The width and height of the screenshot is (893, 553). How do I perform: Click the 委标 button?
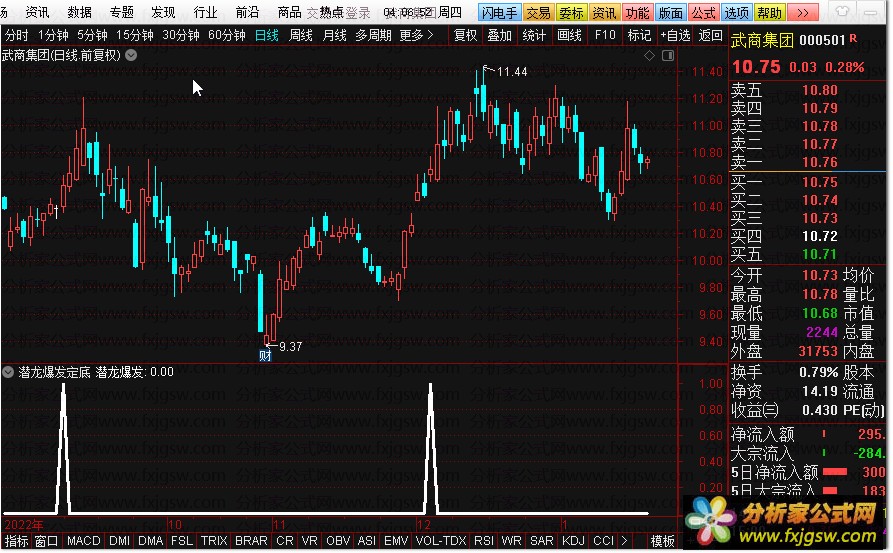click(x=571, y=13)
